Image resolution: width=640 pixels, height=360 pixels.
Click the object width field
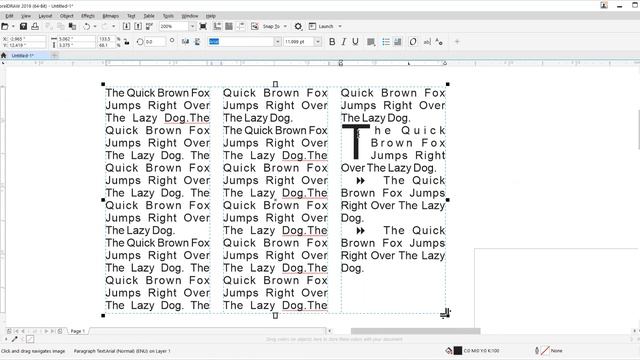tap(76, 39)
